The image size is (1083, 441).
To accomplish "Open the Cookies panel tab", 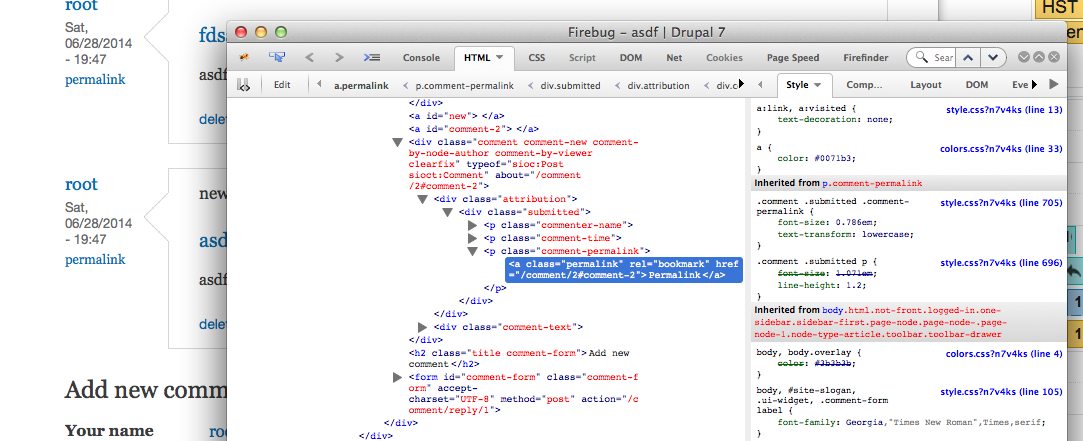I will [x=725, y=58].
